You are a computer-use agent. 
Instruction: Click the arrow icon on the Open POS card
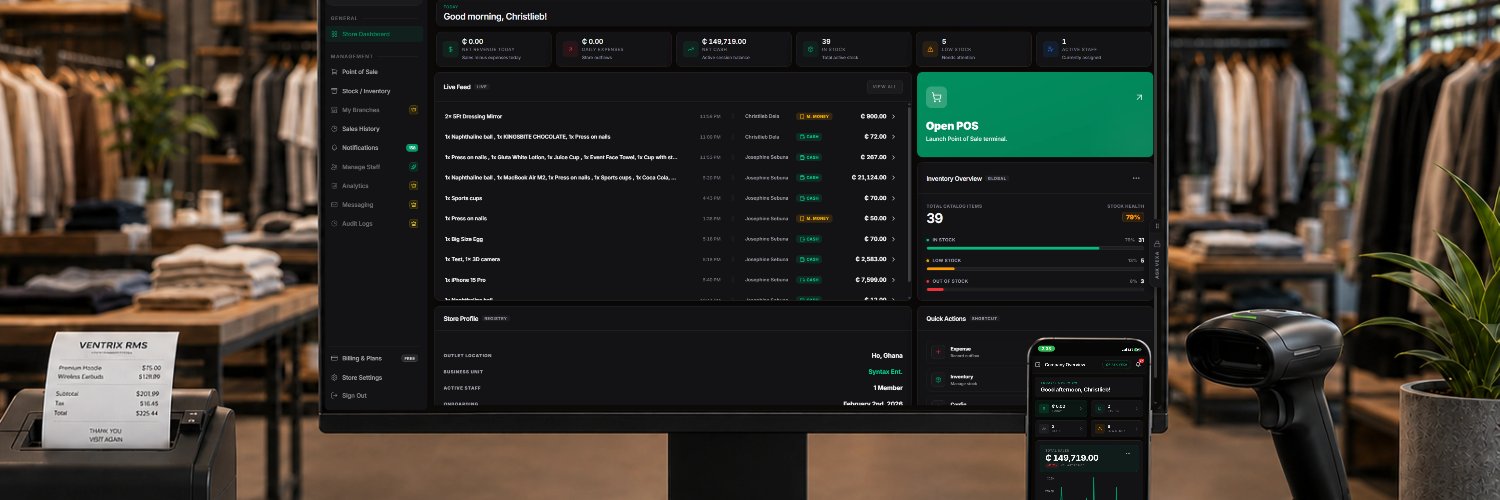pos(1138,97)
